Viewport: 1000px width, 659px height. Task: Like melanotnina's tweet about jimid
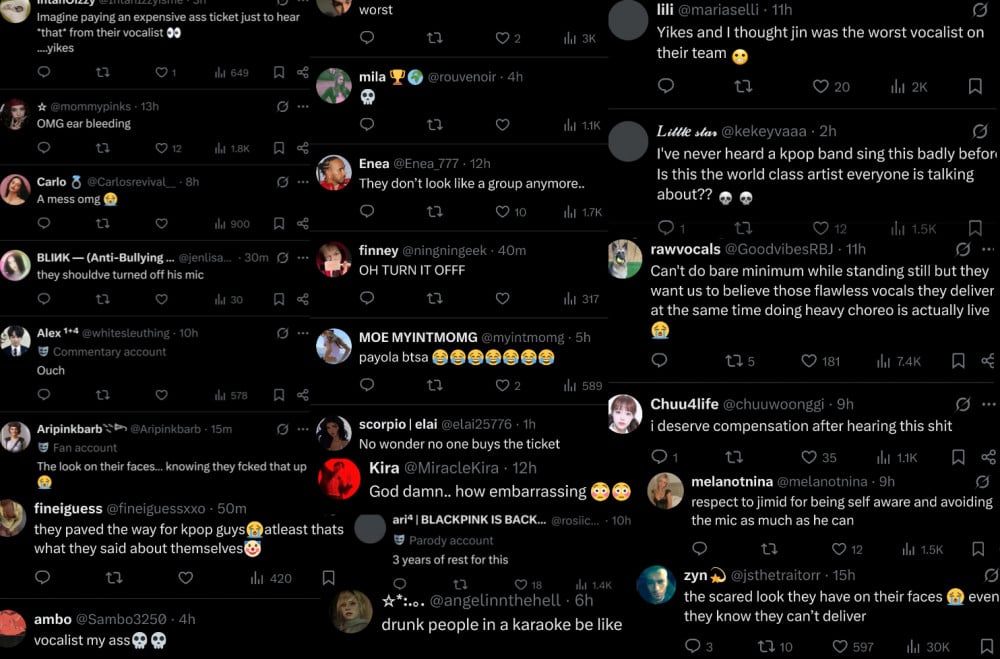tap(839, 549)
